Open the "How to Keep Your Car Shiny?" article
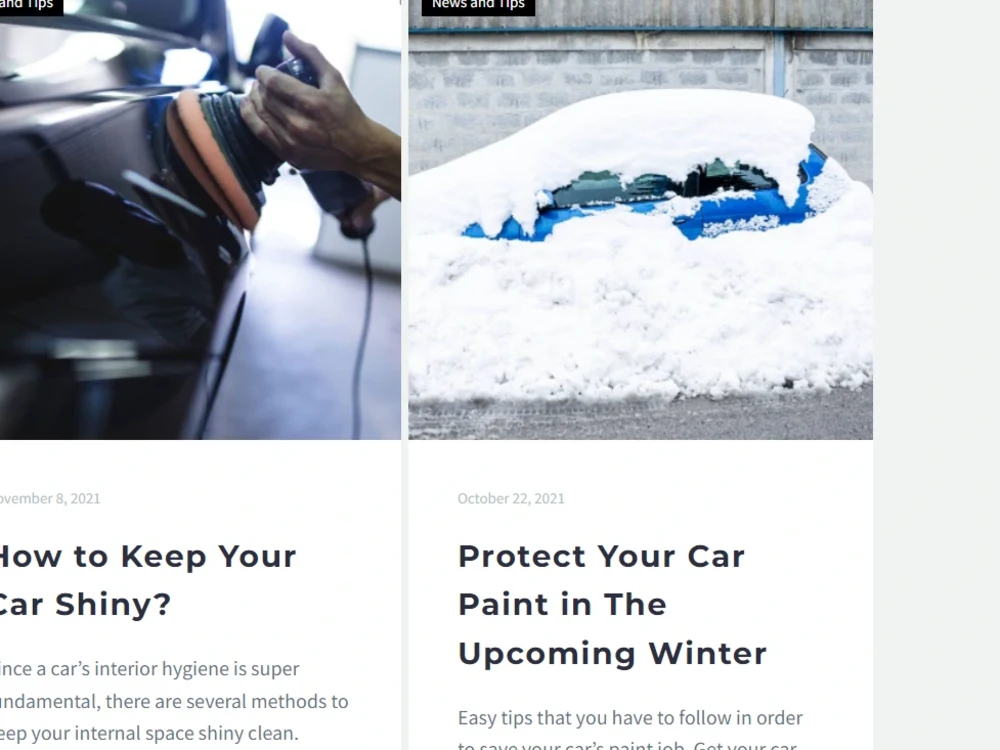Image resolution: width=1000 pixels, height=750 pixels. coord(148,580)
